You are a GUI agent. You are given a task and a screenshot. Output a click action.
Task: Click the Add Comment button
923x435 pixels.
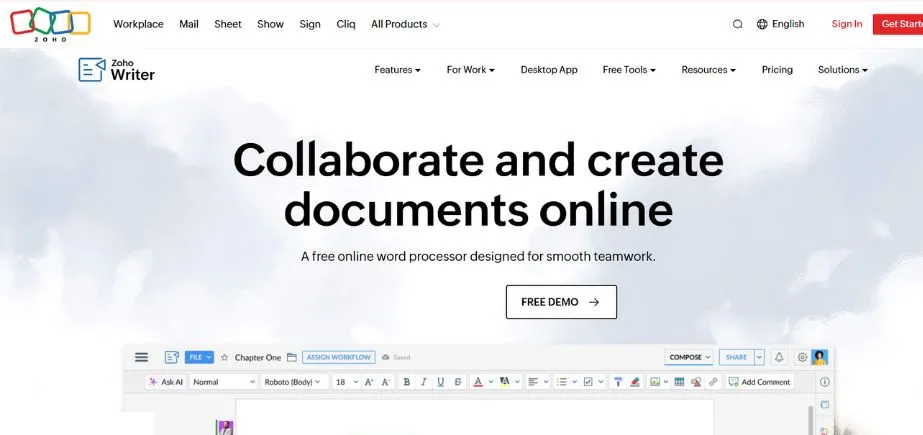click(759, 382)
